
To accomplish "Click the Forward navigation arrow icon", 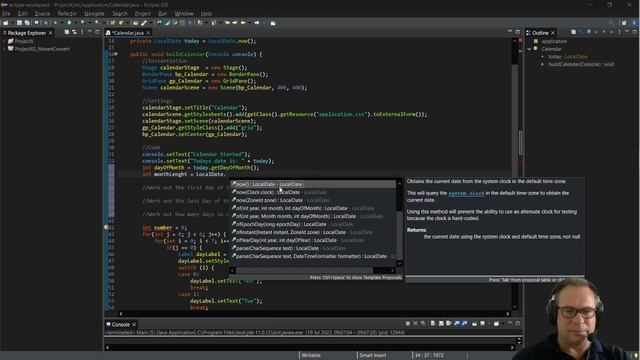I will [257, 23].
